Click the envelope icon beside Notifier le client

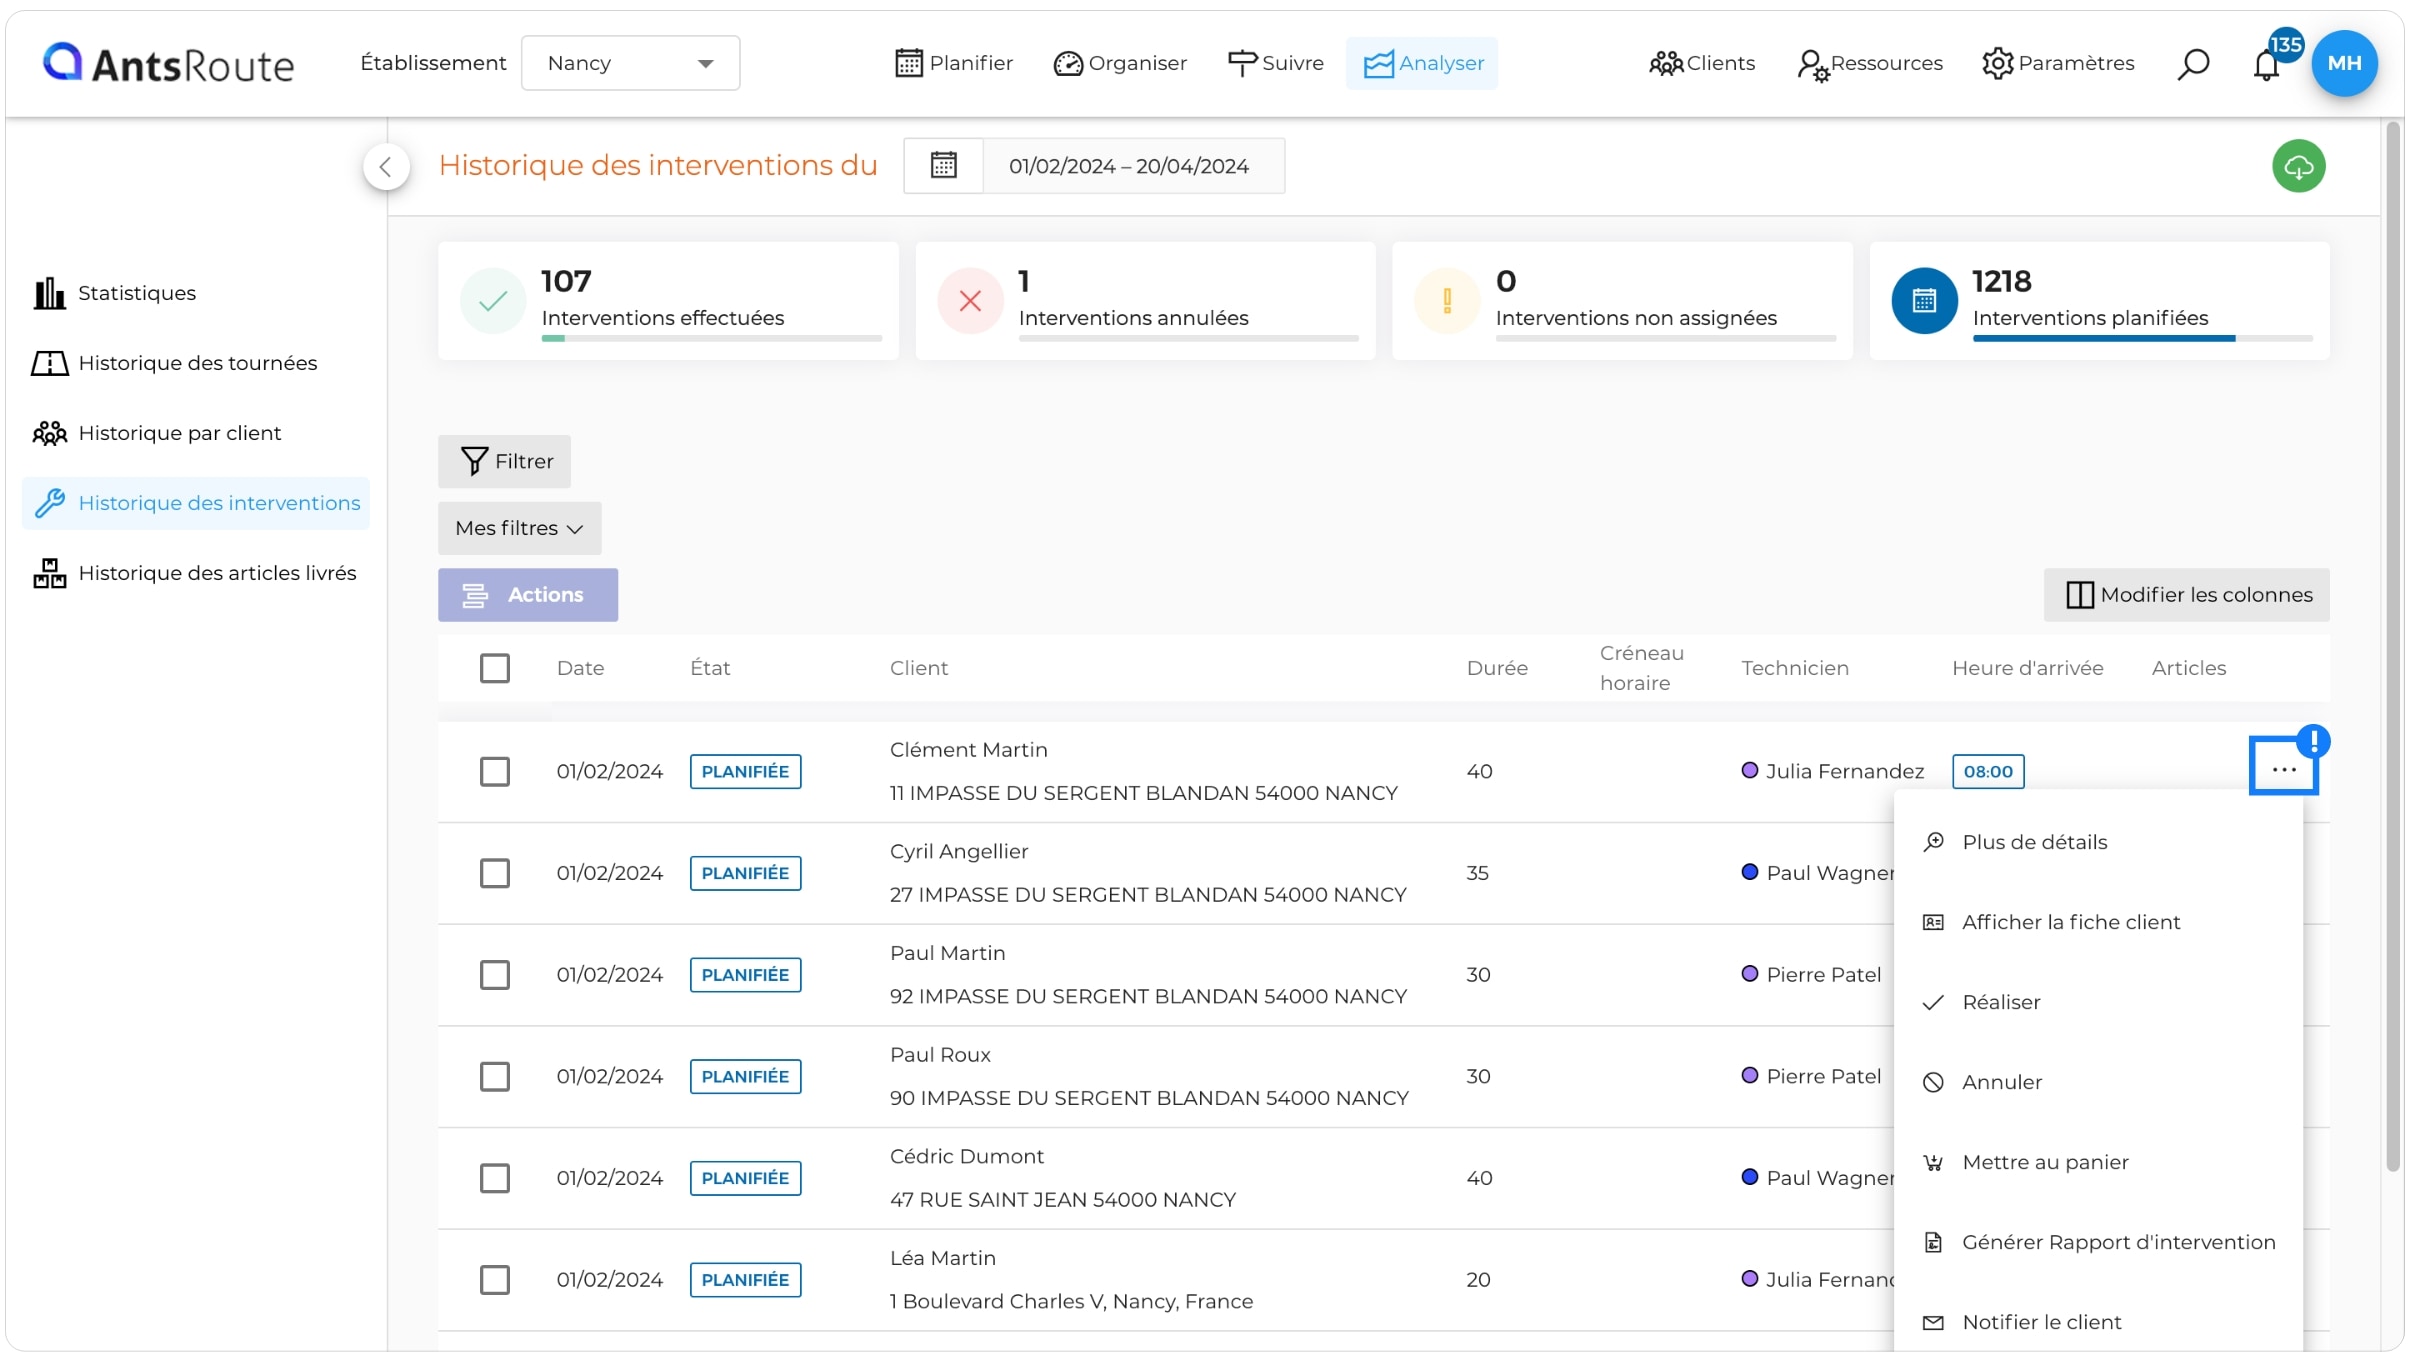click(x=1933, y=1322)
